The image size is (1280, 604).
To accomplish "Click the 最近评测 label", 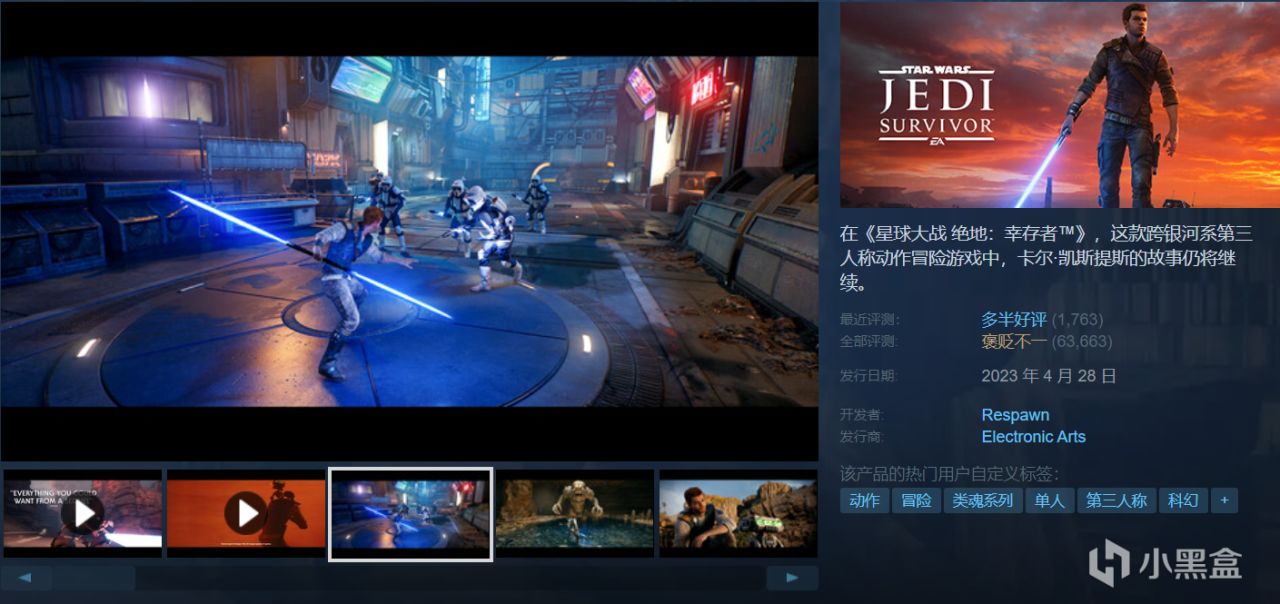I will tap(870, 320).
